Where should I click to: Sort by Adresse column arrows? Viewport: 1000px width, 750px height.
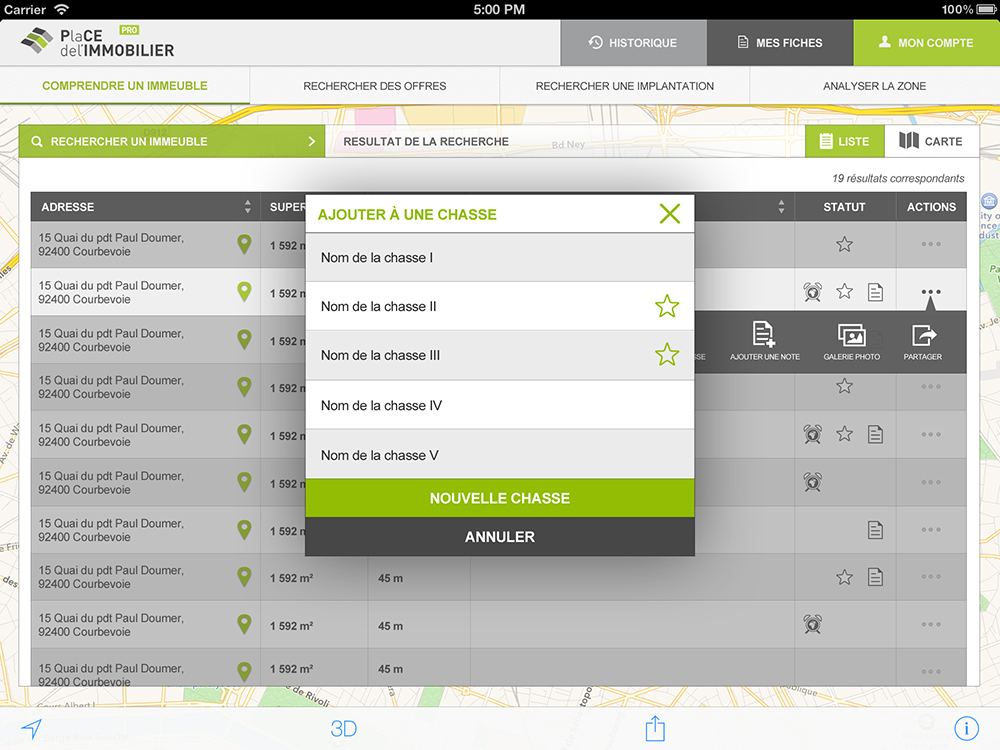248,207
